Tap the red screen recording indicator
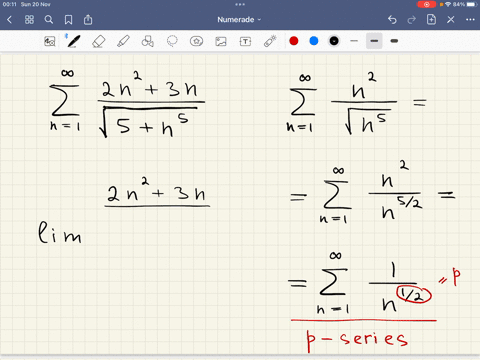480x360 pixels. coord(426,4)
